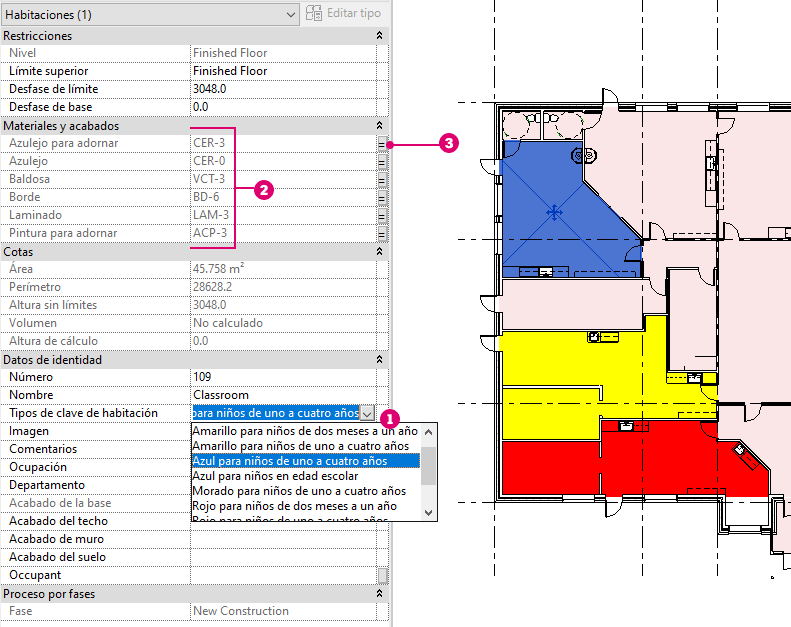Image resolution: width=791 pixels, height=627 pixels.
Task: Click the CER-3 value
Action: 209,143
